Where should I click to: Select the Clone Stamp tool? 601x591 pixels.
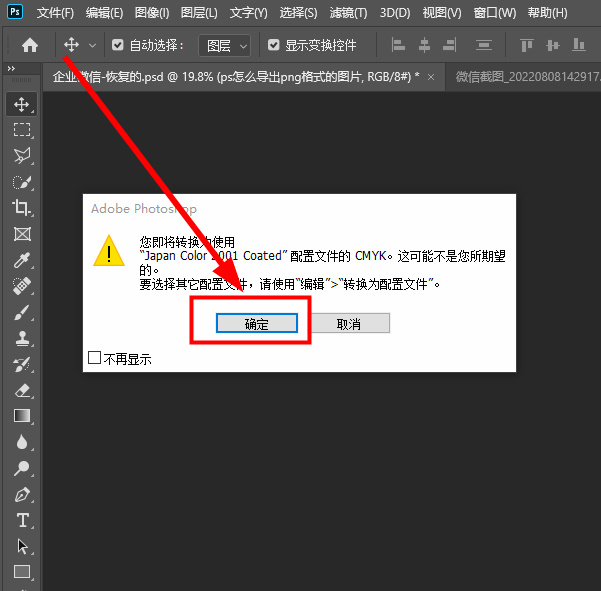[22, 338]
